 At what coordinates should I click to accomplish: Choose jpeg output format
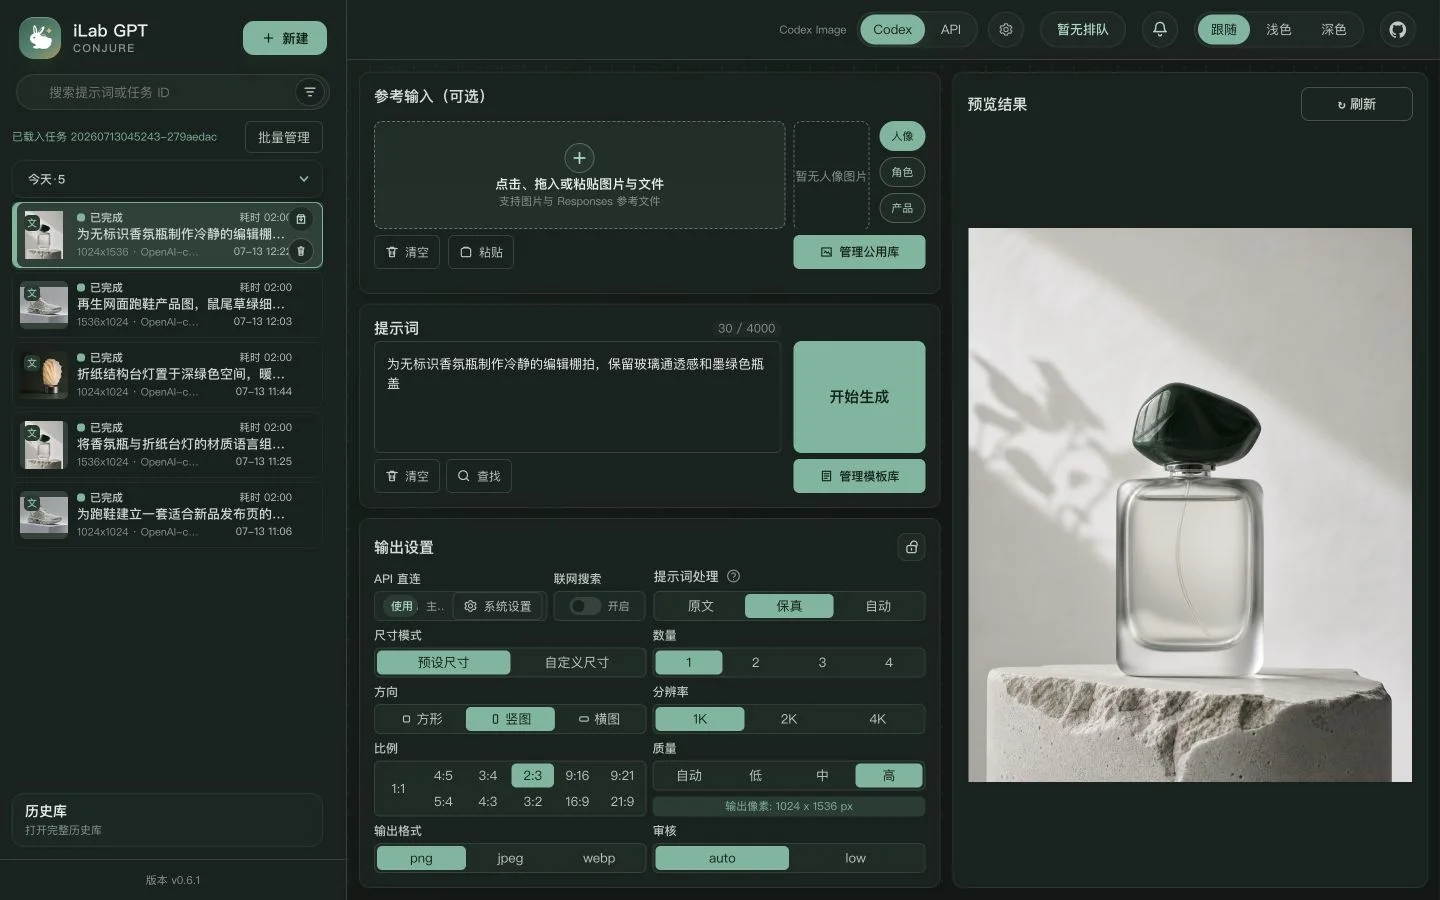510,858
